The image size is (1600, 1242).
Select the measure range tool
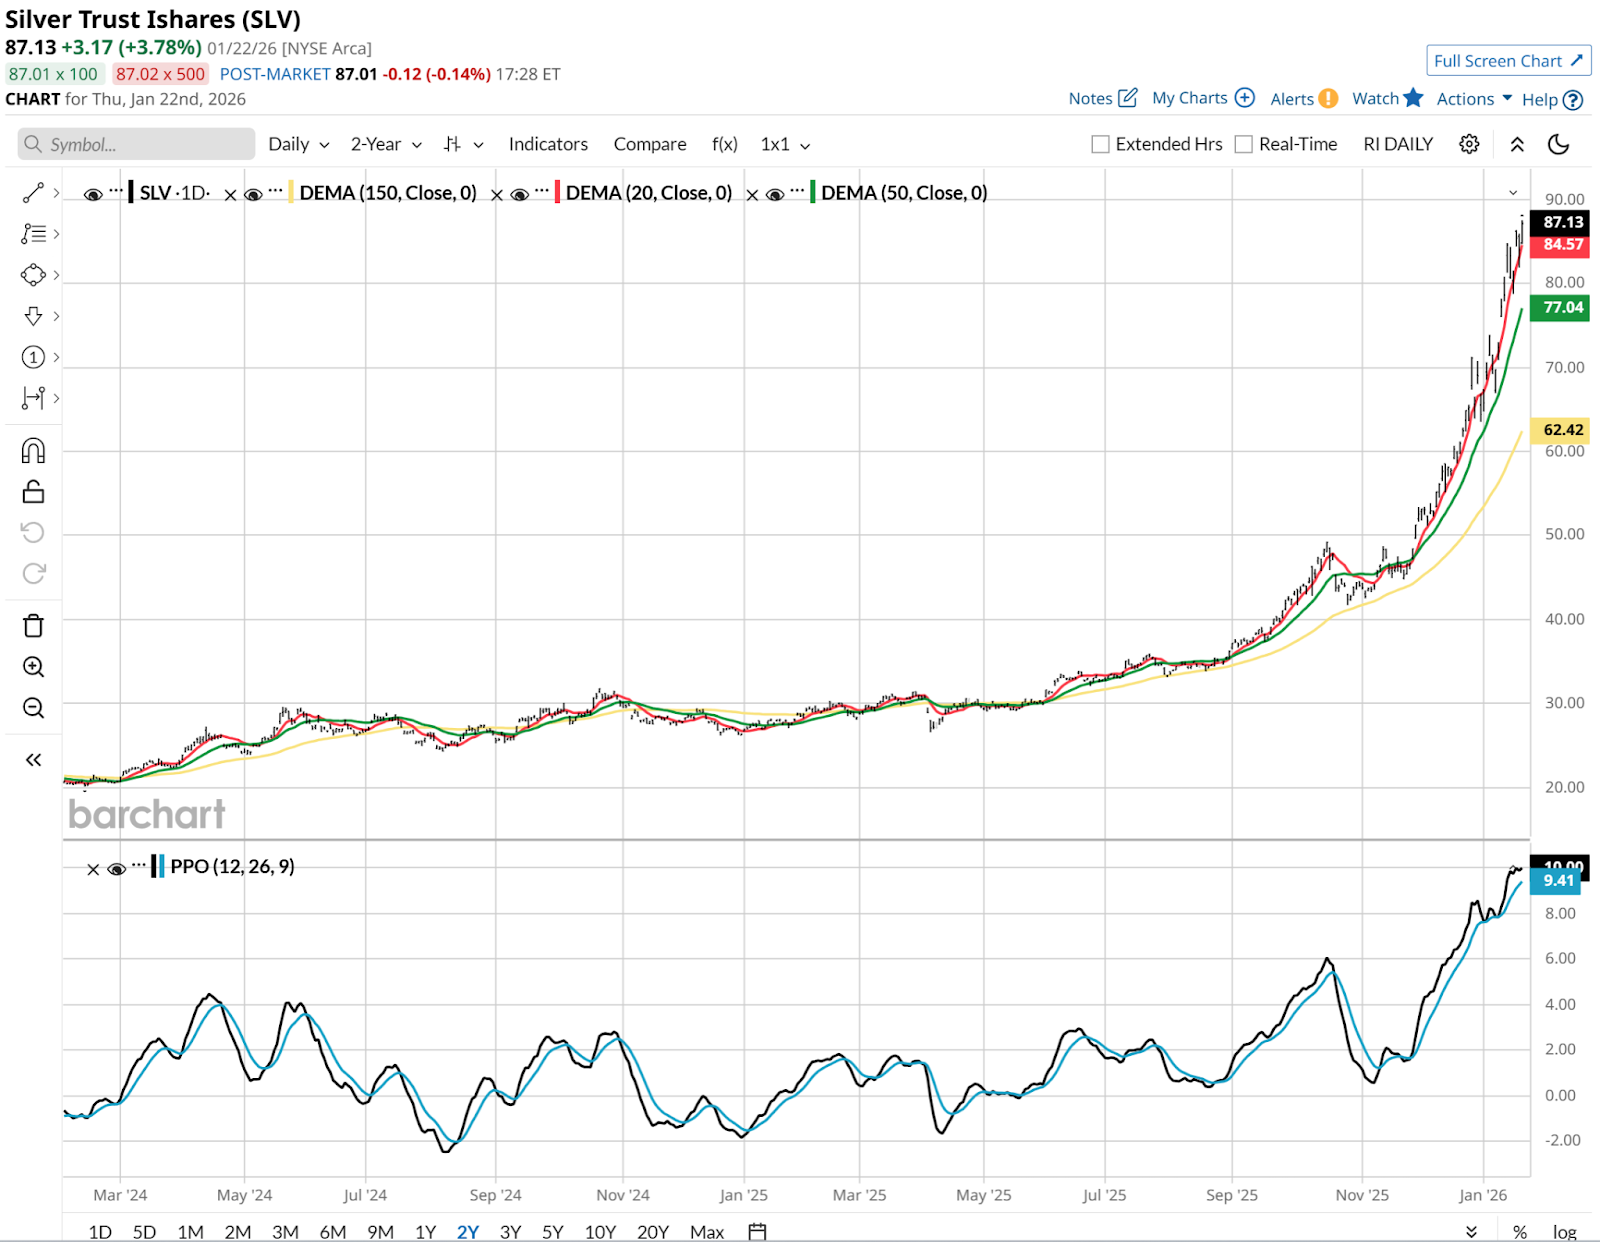33,398
